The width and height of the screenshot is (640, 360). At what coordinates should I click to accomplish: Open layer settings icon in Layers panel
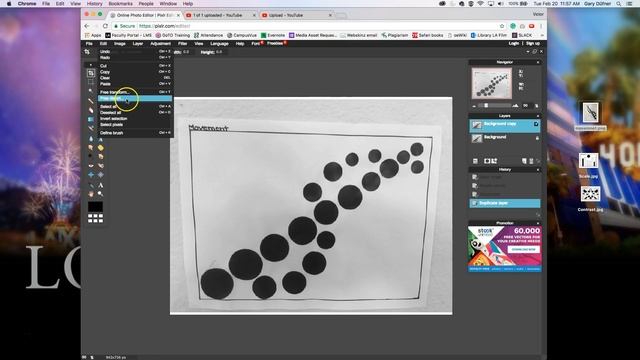[x=475, y=161]
